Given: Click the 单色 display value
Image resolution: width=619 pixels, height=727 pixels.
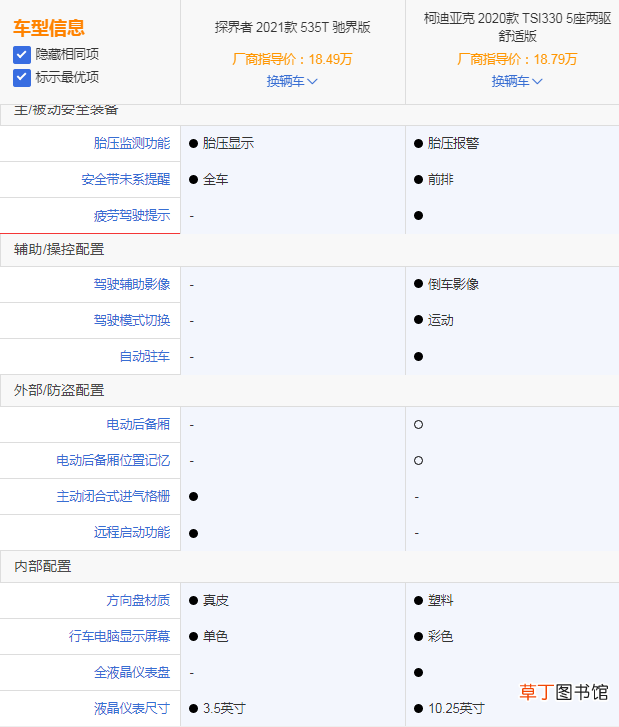Looking at the screenshot, I should 216,636.
